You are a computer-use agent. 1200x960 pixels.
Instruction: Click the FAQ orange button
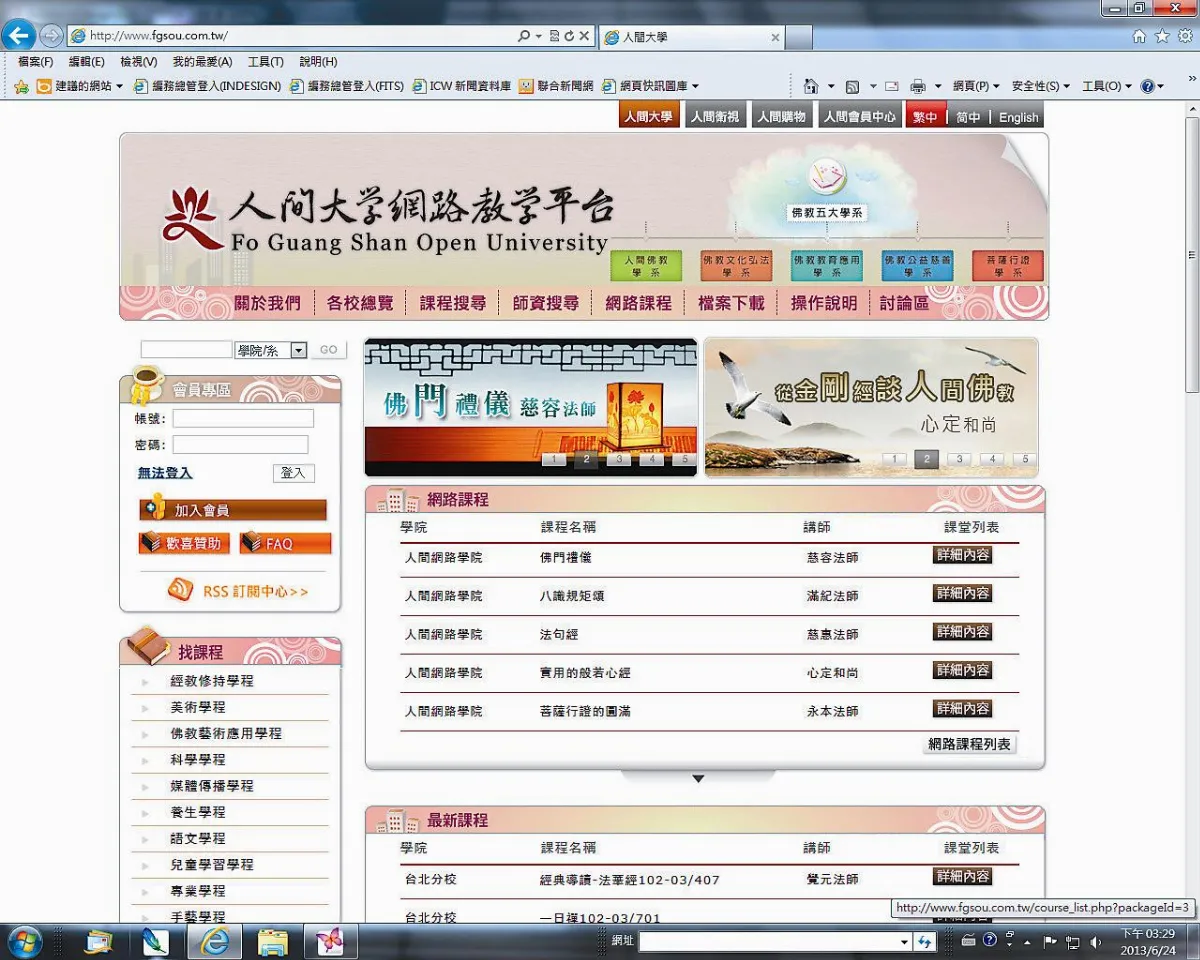[285, 543]
